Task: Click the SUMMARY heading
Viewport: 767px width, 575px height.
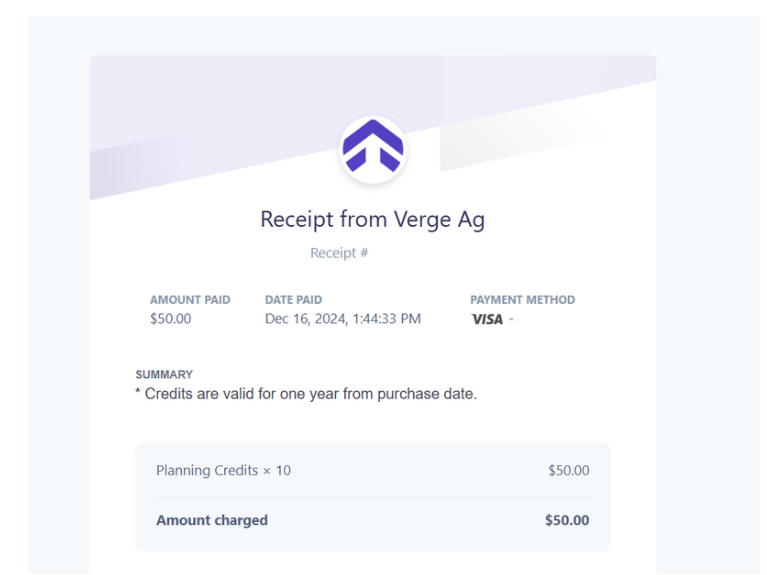Action: pyautogui.click(x=164, y=374)
